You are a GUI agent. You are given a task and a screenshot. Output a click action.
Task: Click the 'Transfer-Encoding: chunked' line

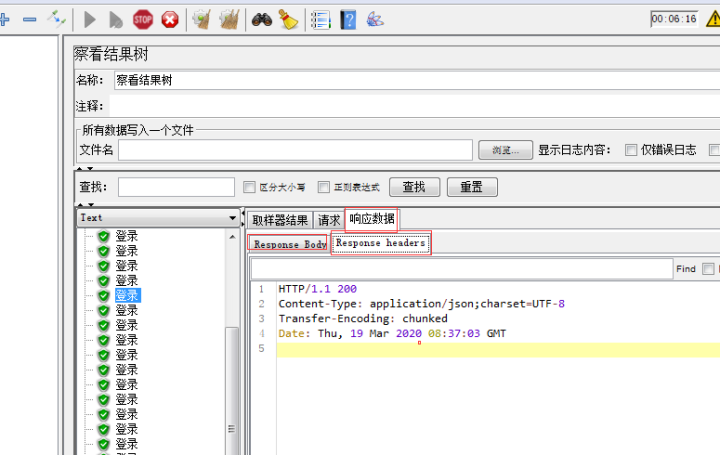(363, 318)
